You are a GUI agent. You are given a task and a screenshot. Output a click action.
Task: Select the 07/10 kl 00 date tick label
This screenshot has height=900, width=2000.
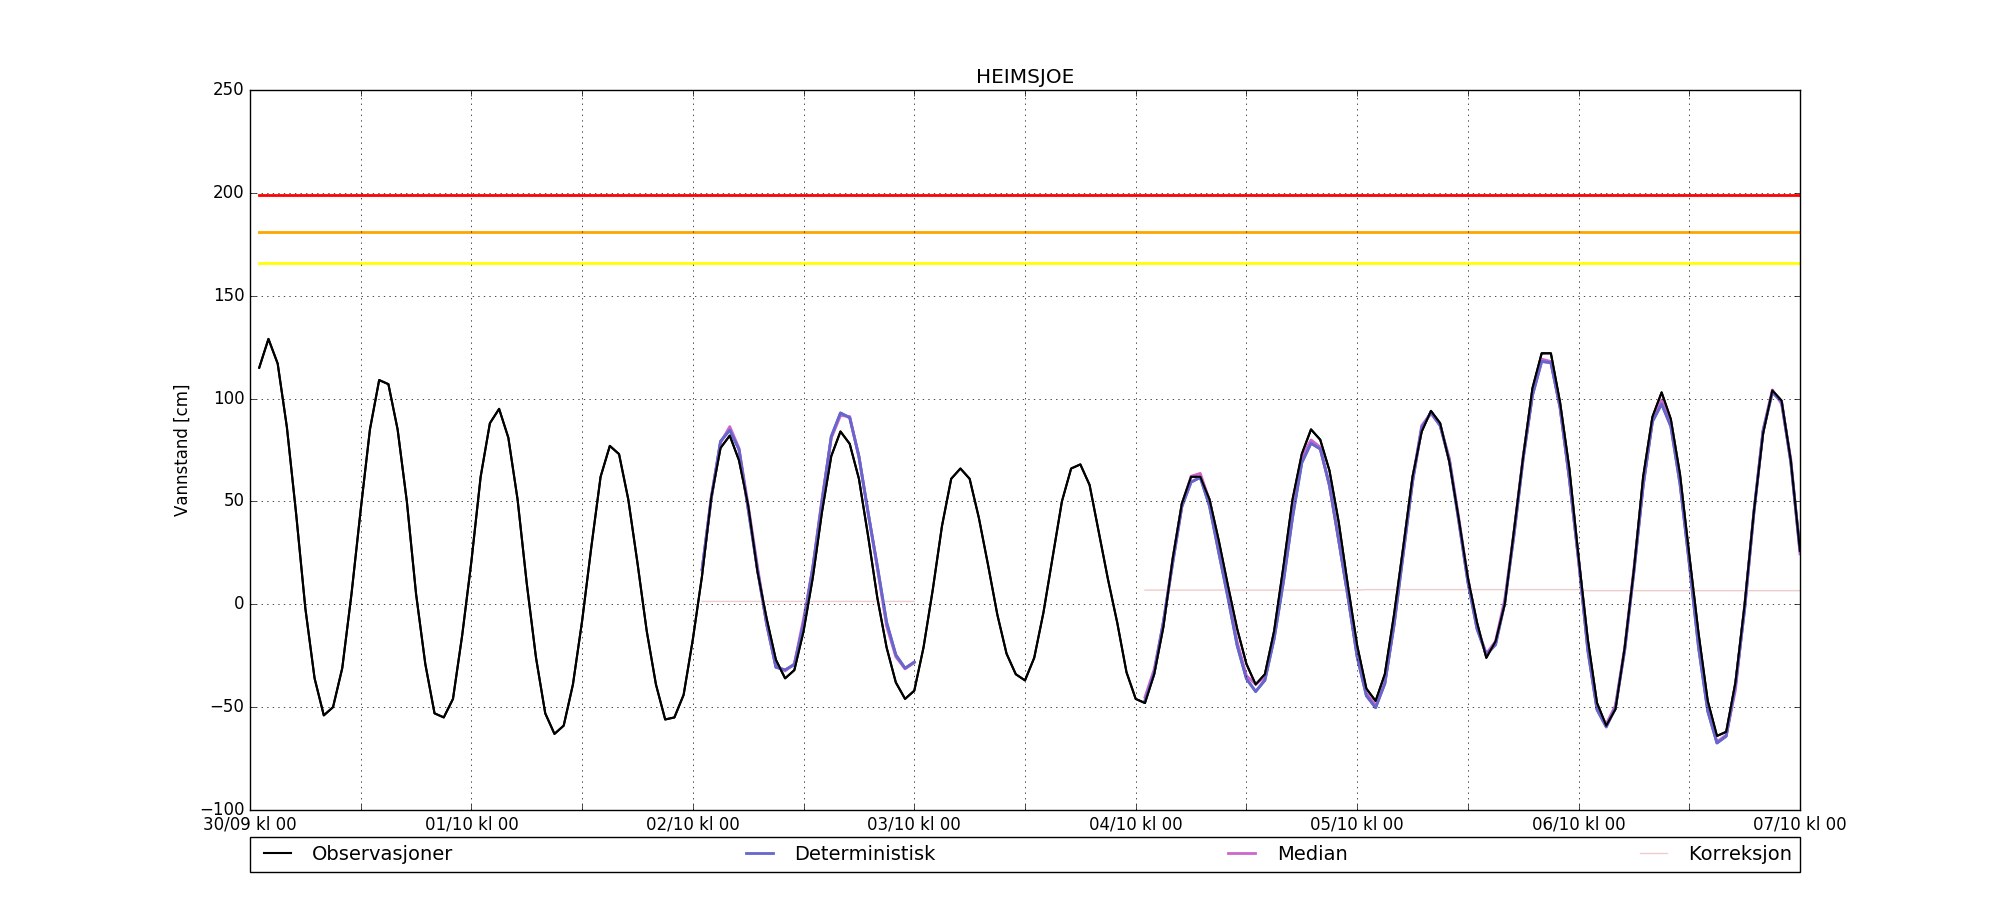(1799, 825)
